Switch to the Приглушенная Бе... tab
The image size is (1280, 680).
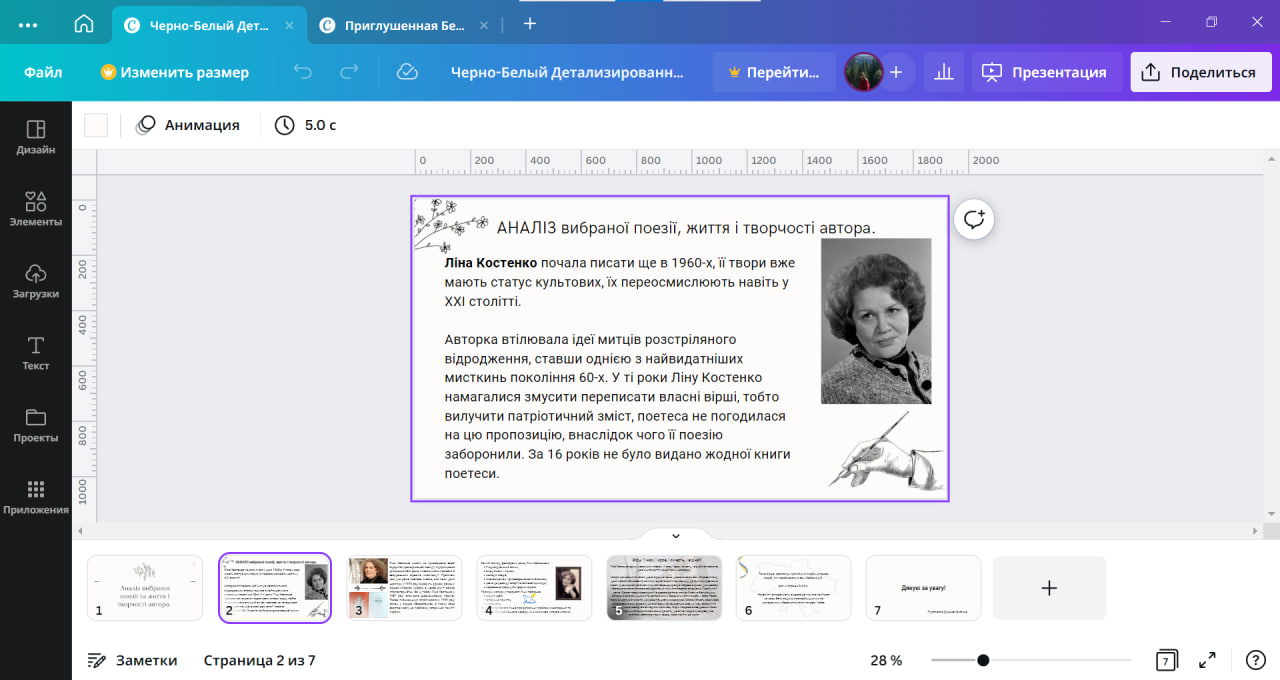[x=405, y=25]
